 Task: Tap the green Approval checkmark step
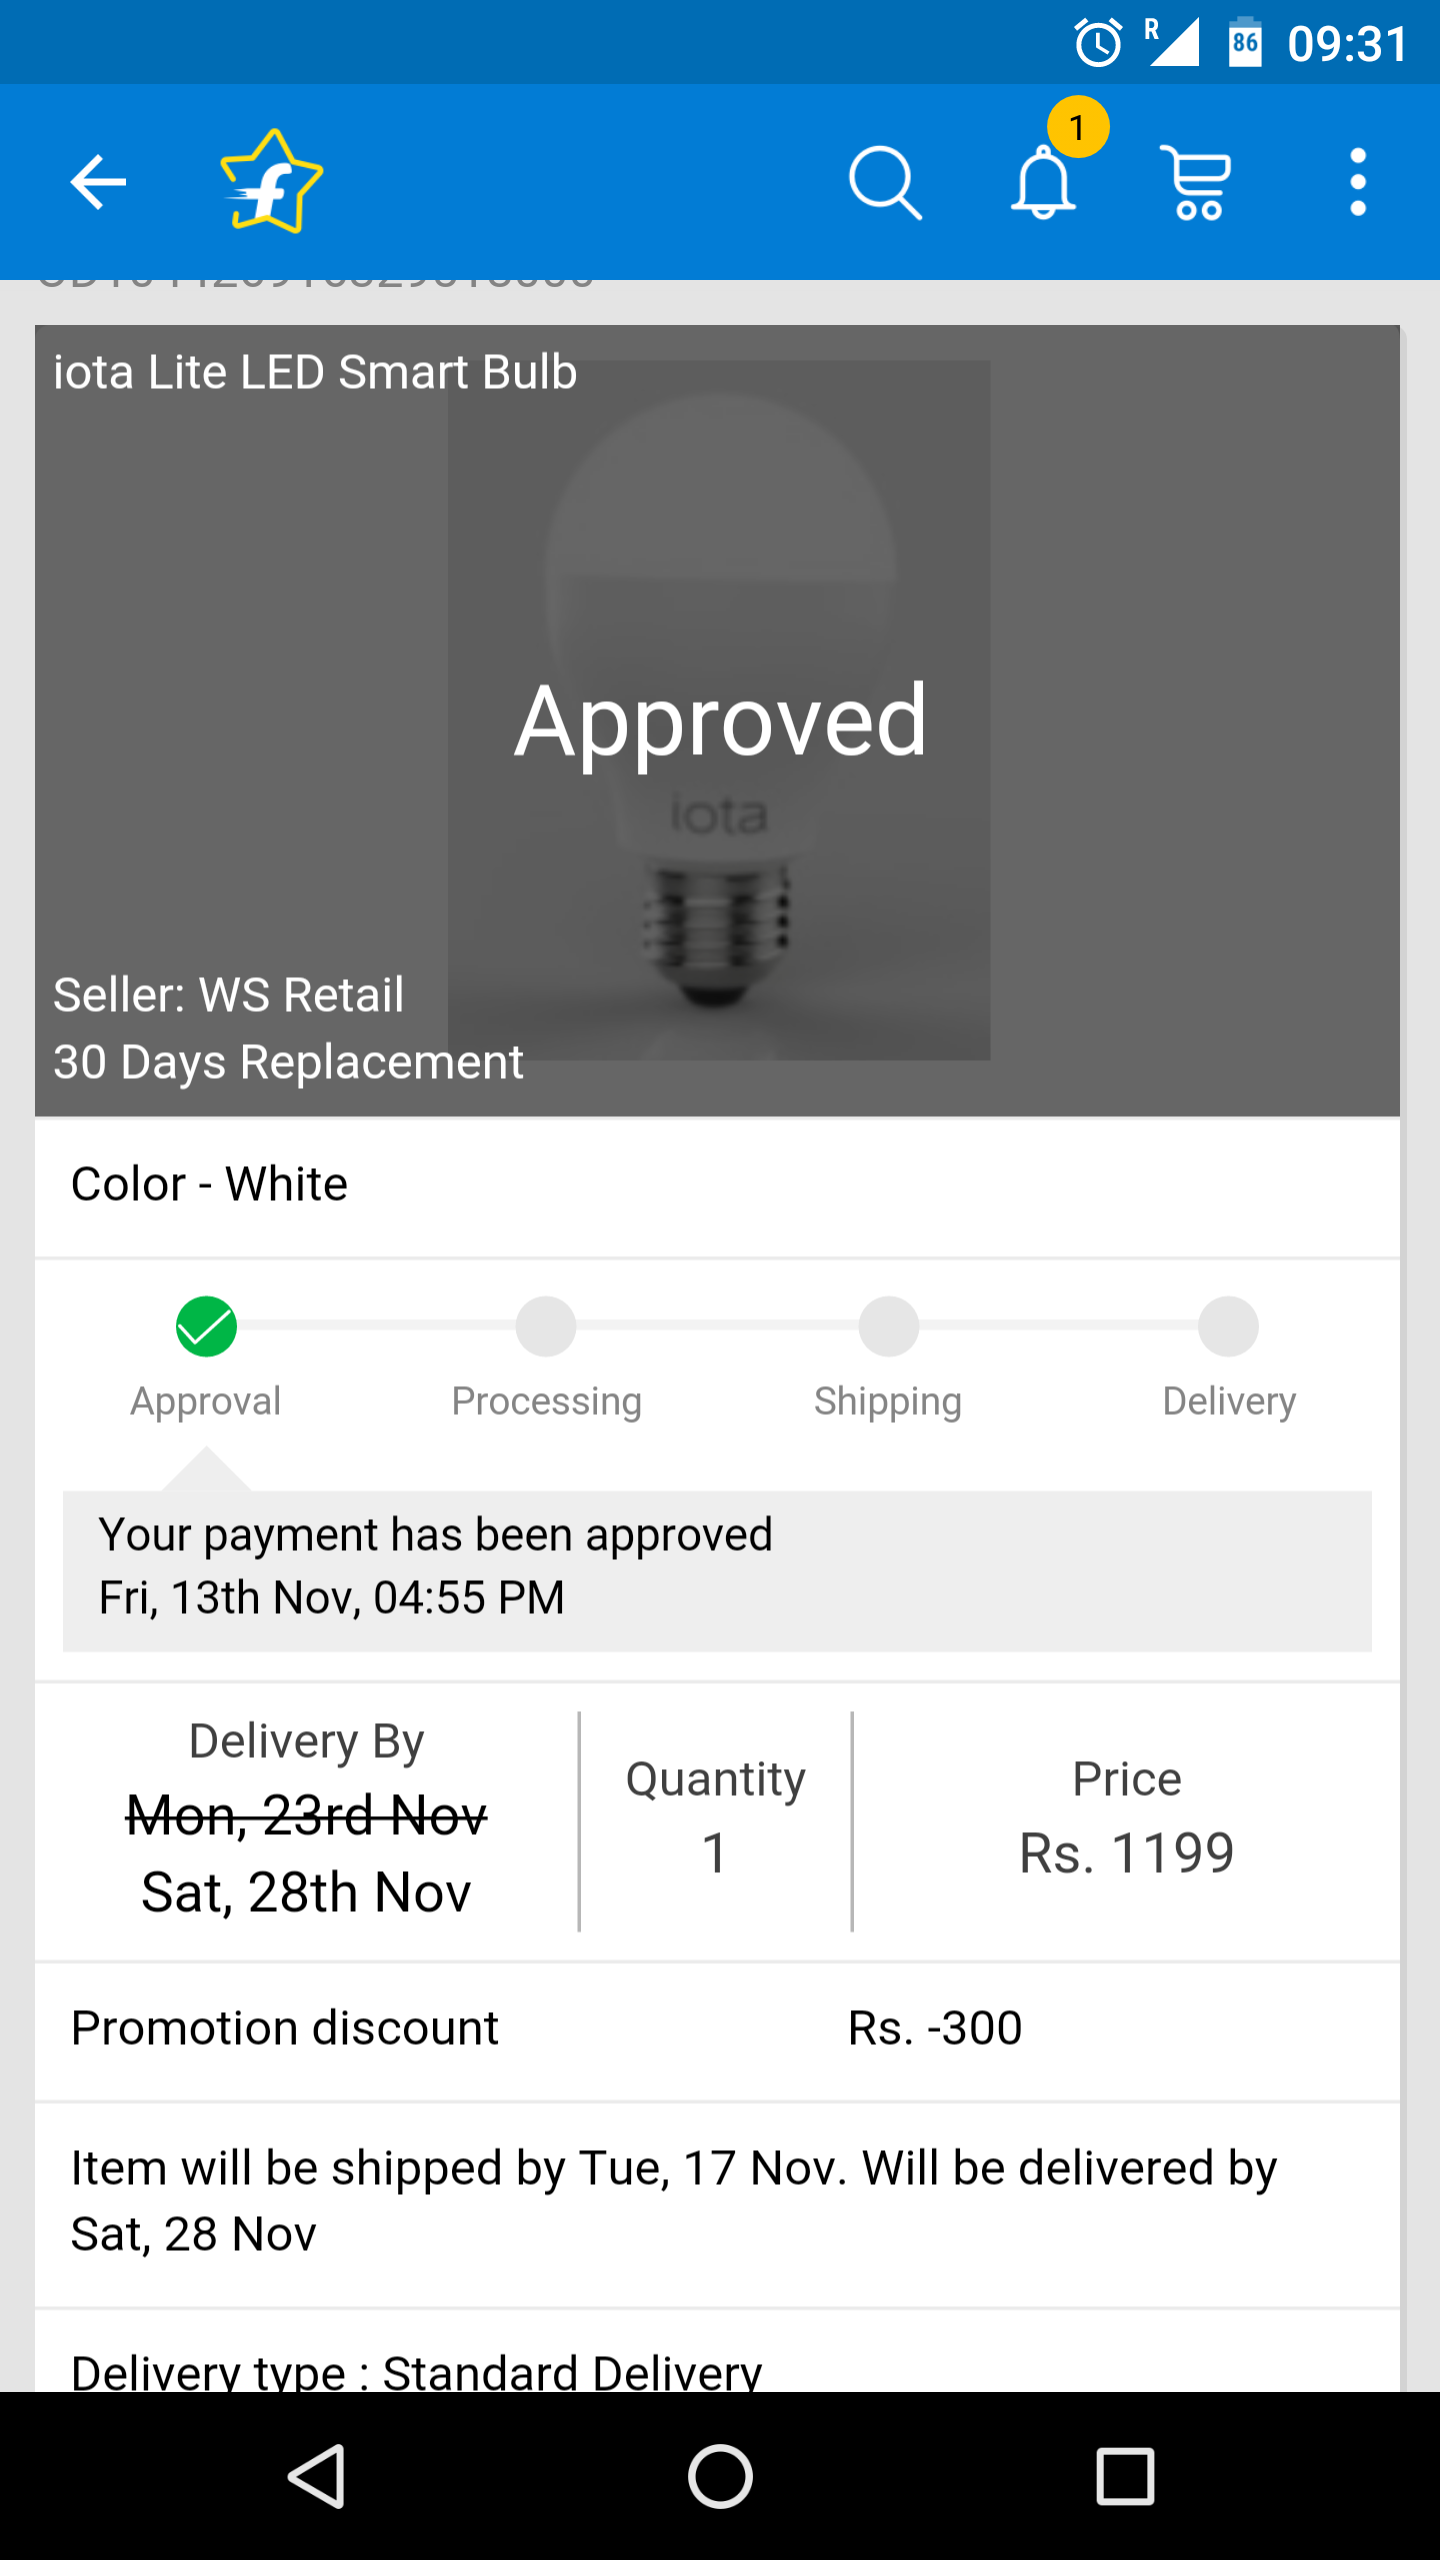click(x=206, y=1327)
